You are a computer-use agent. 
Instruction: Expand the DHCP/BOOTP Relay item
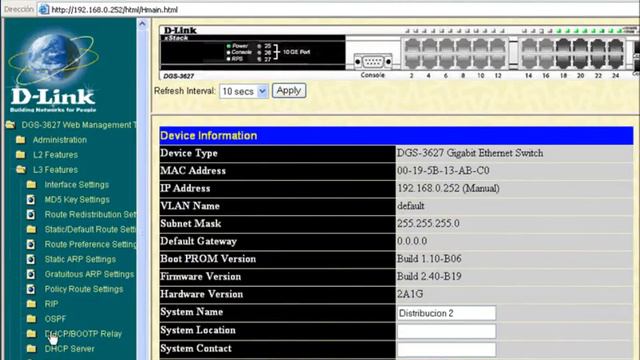pos(83,334)
